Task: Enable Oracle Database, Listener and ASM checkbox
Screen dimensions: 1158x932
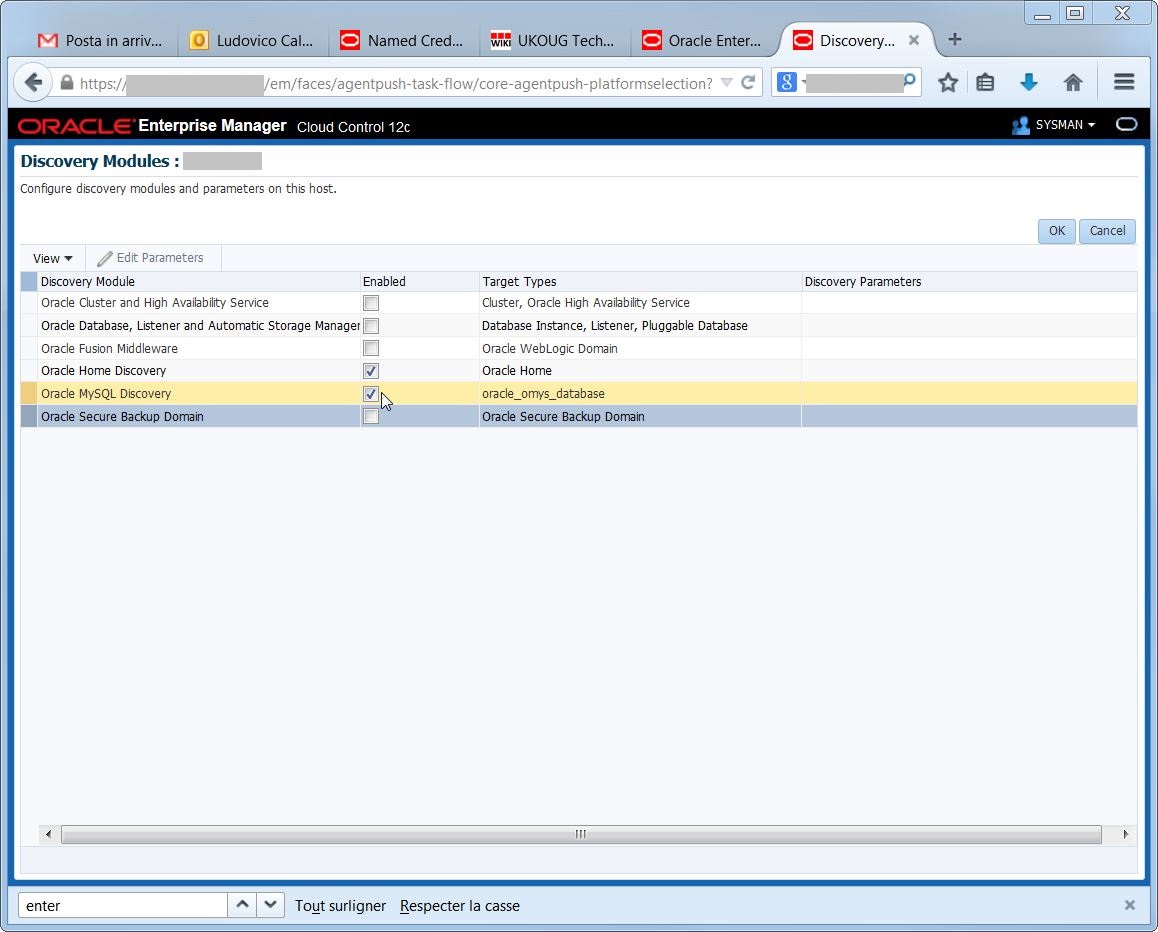Action: (371, 326)
